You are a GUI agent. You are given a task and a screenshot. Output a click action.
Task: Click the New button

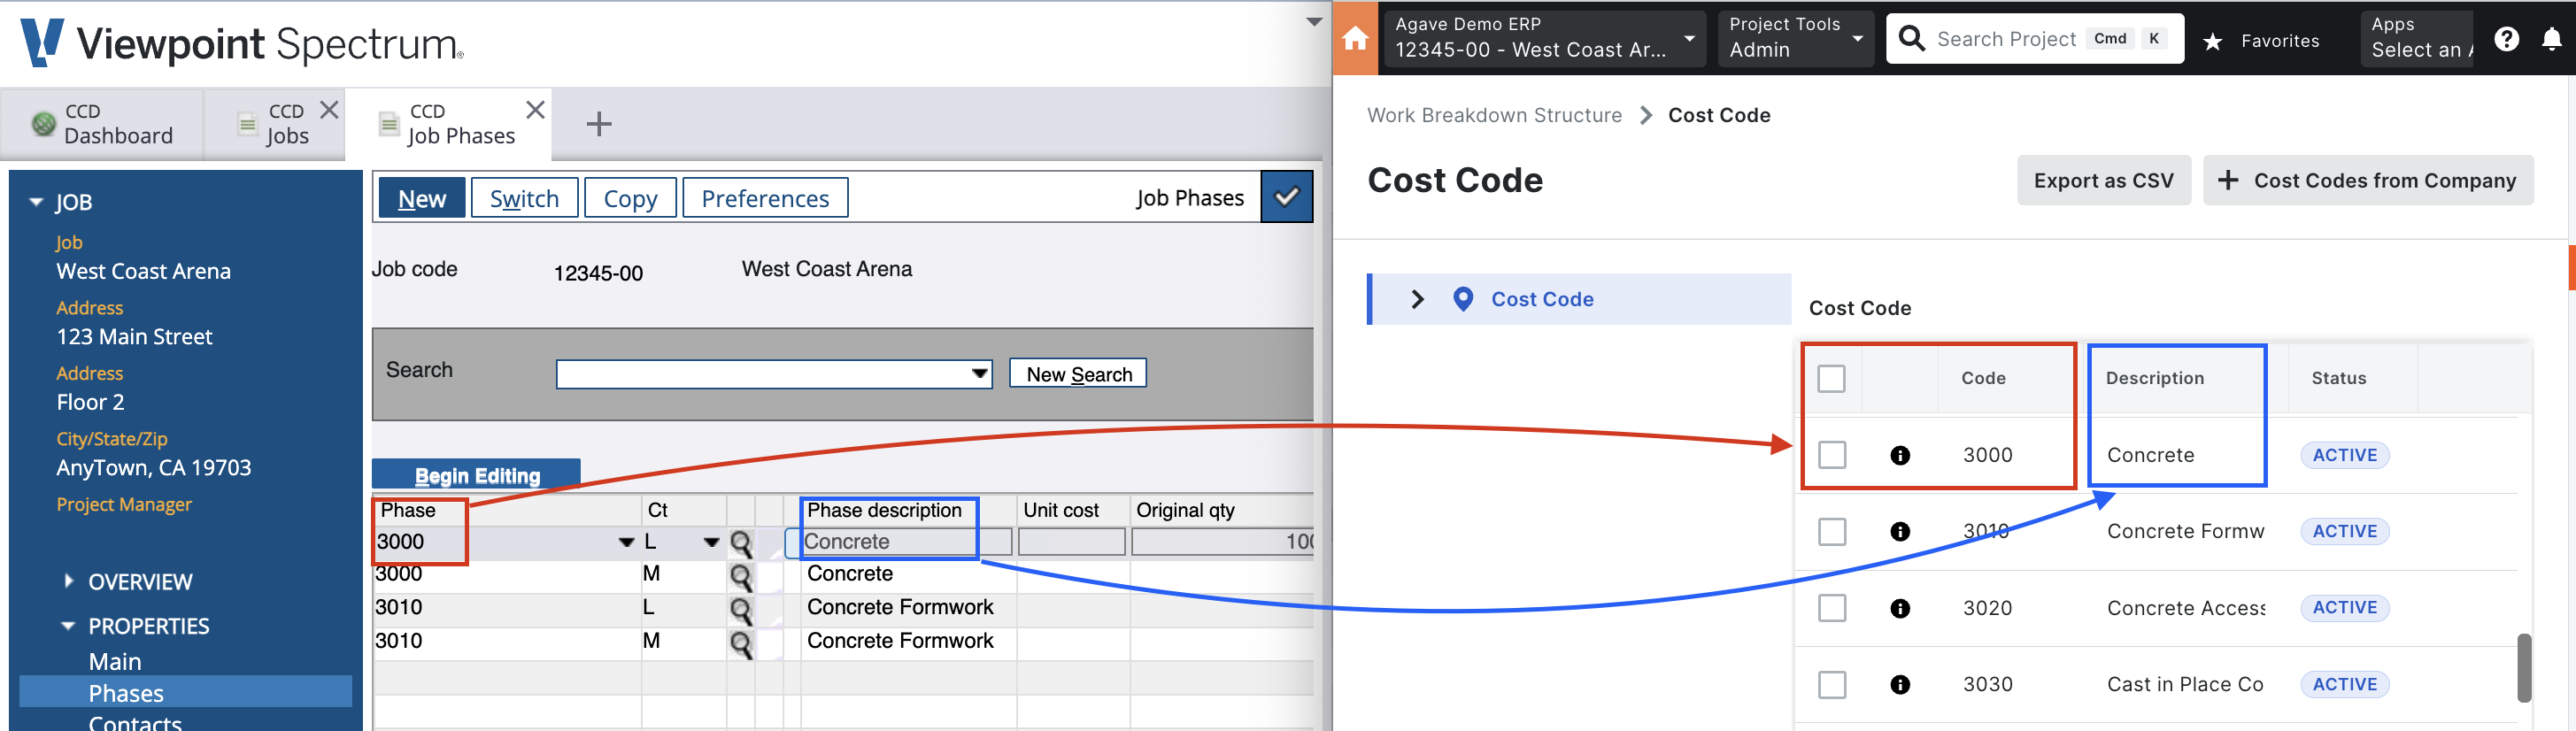point(422,198)
